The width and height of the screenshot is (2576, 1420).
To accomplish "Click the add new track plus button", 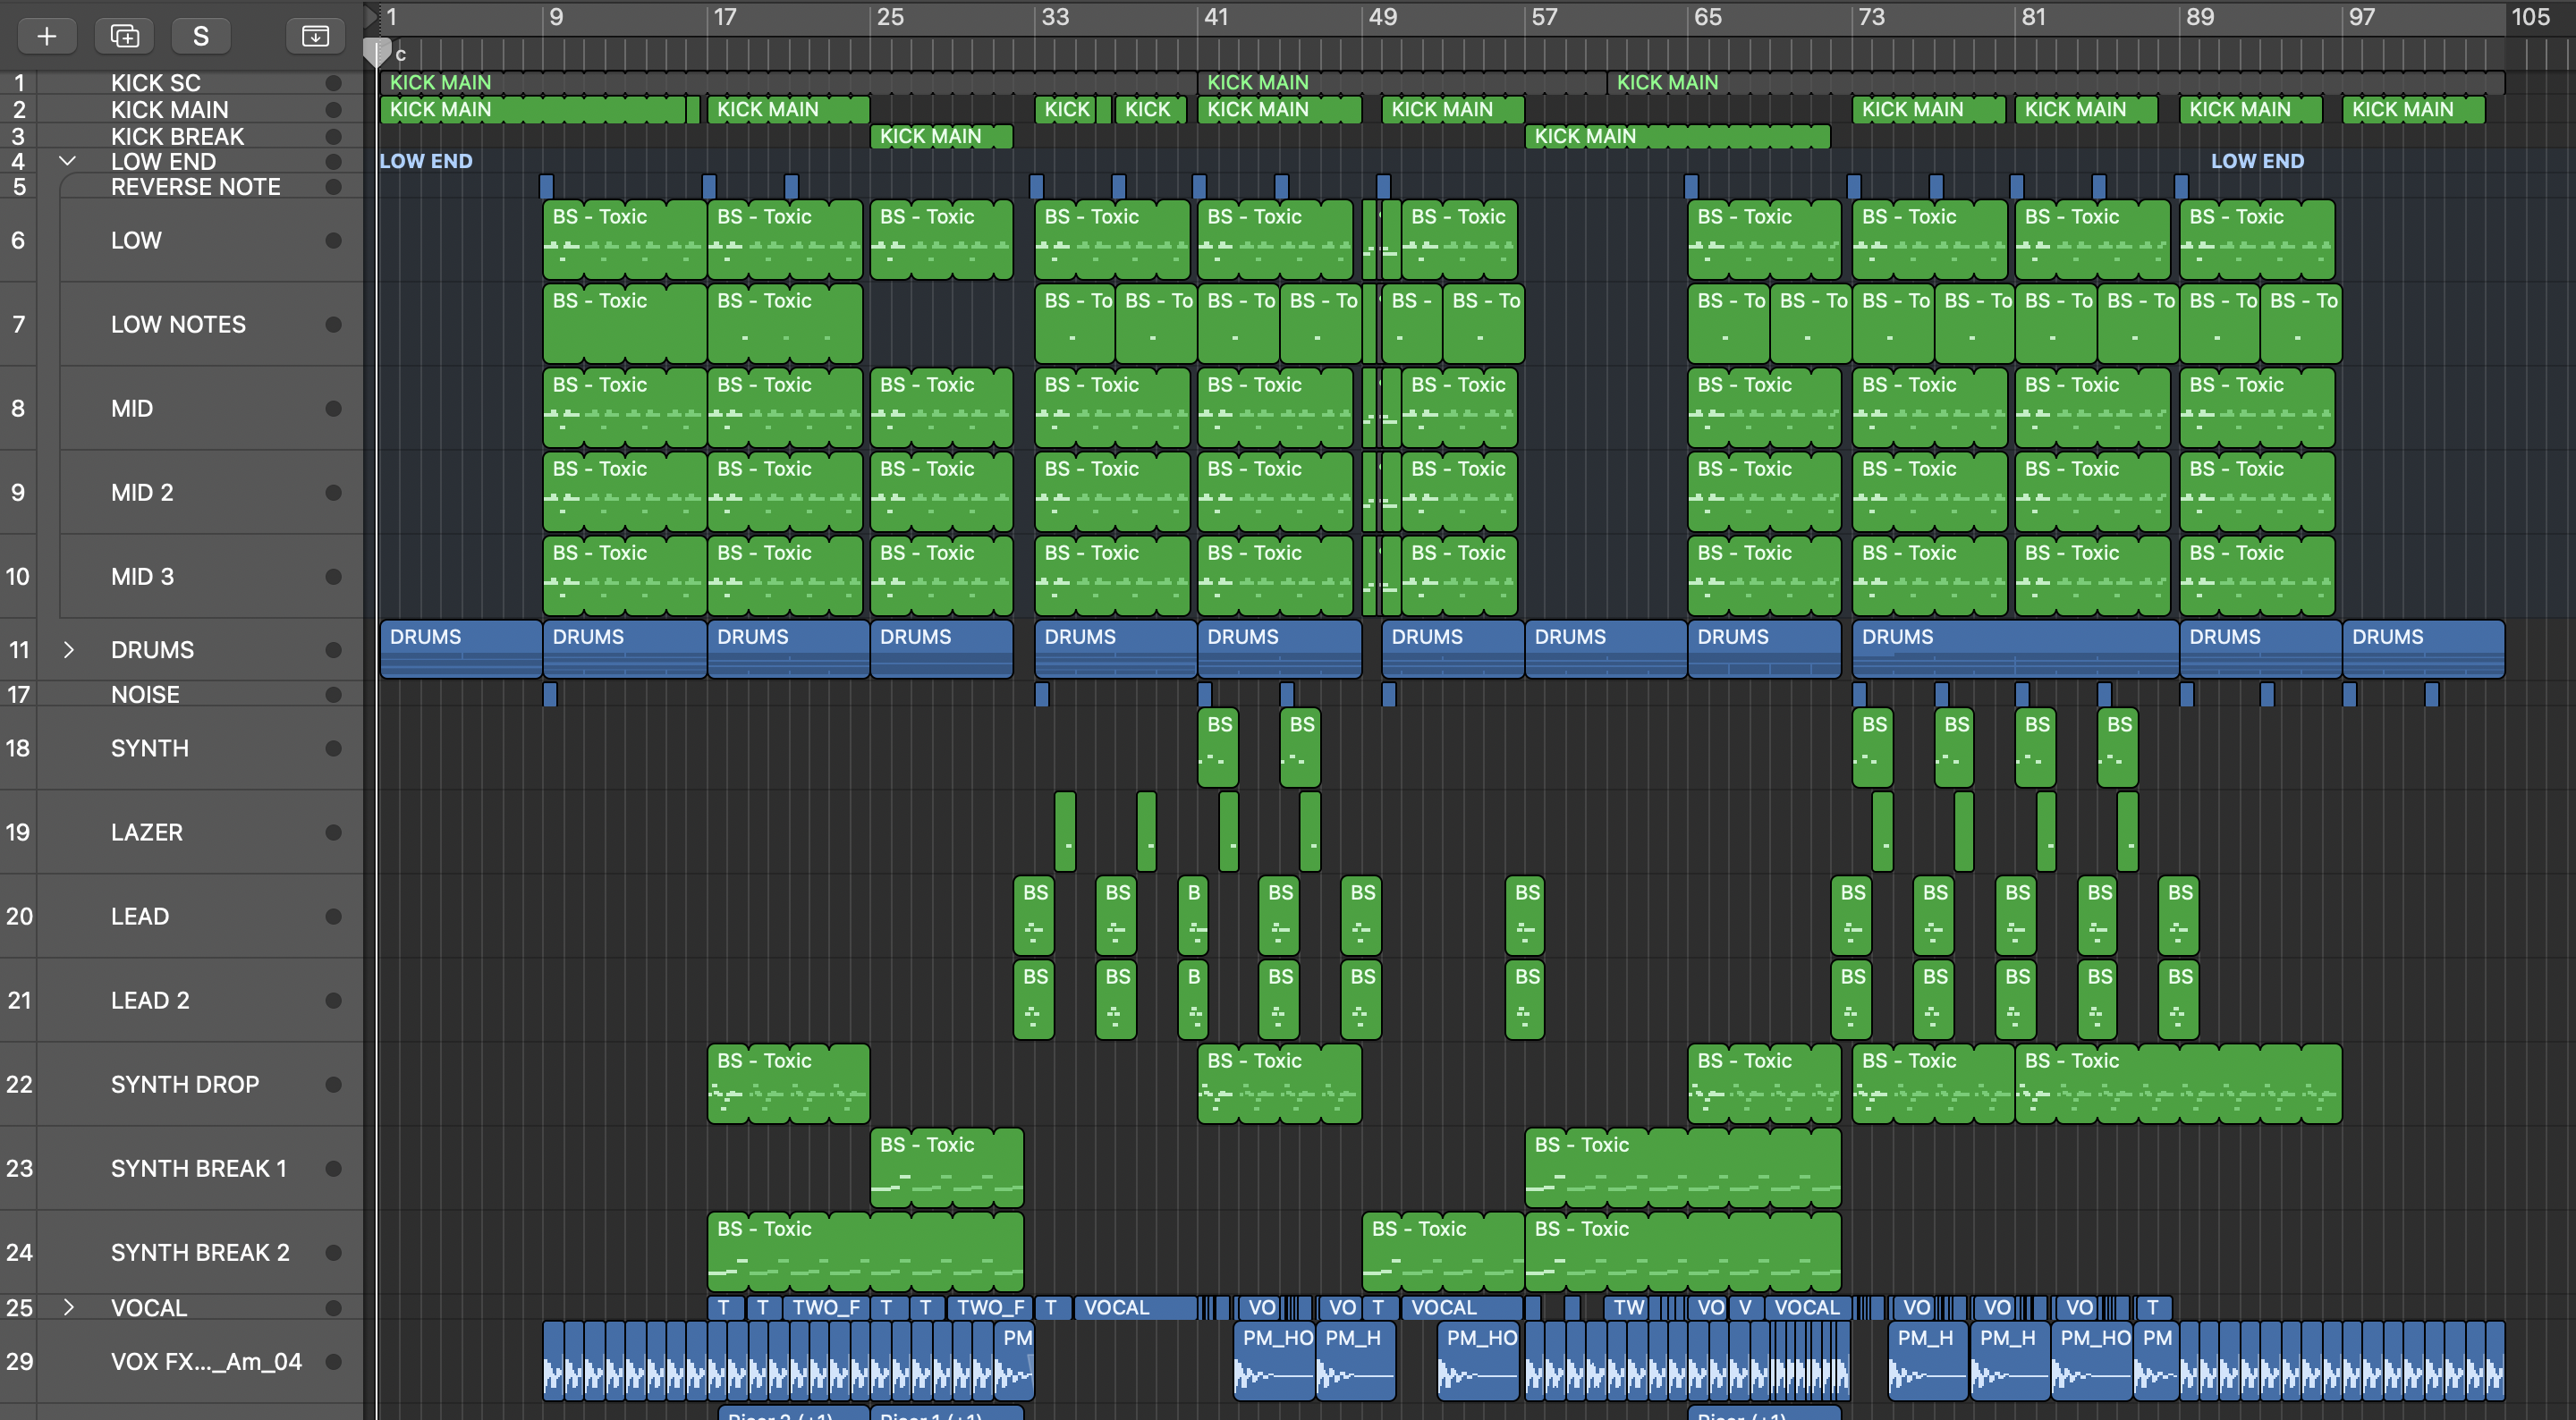I will tap(46, 36).
